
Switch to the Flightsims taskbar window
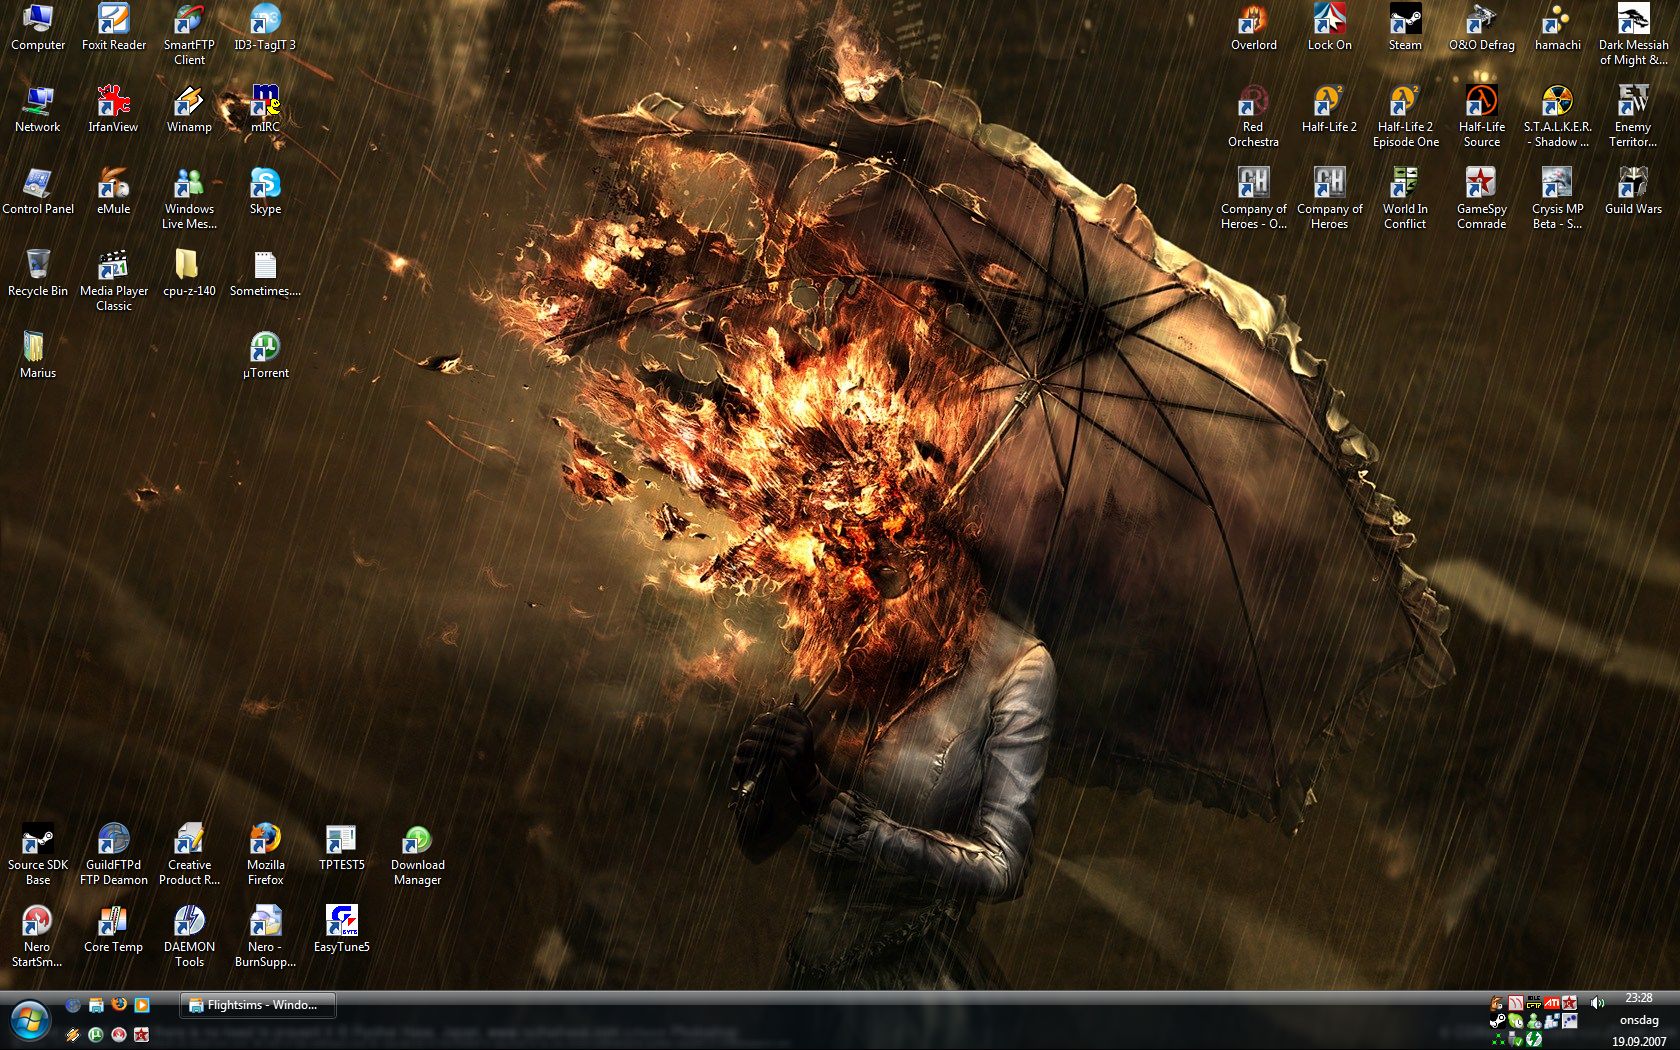258,1005
